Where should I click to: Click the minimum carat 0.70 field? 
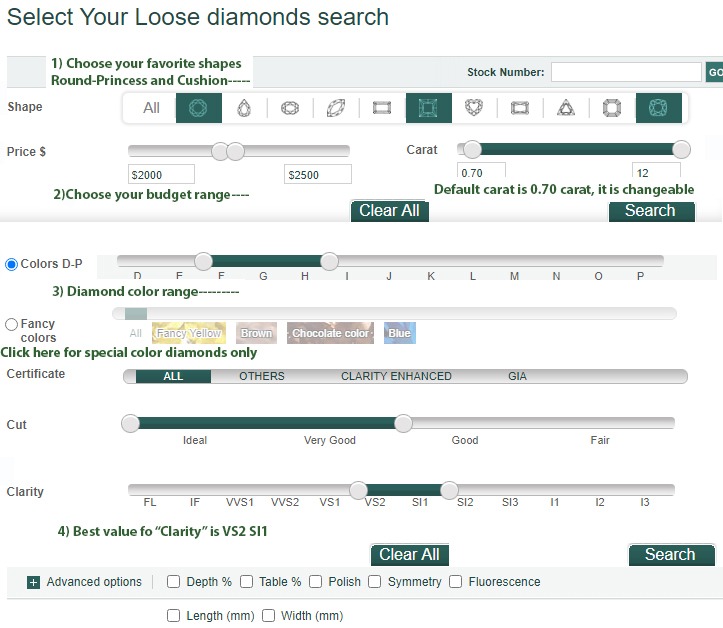point(481,170)
